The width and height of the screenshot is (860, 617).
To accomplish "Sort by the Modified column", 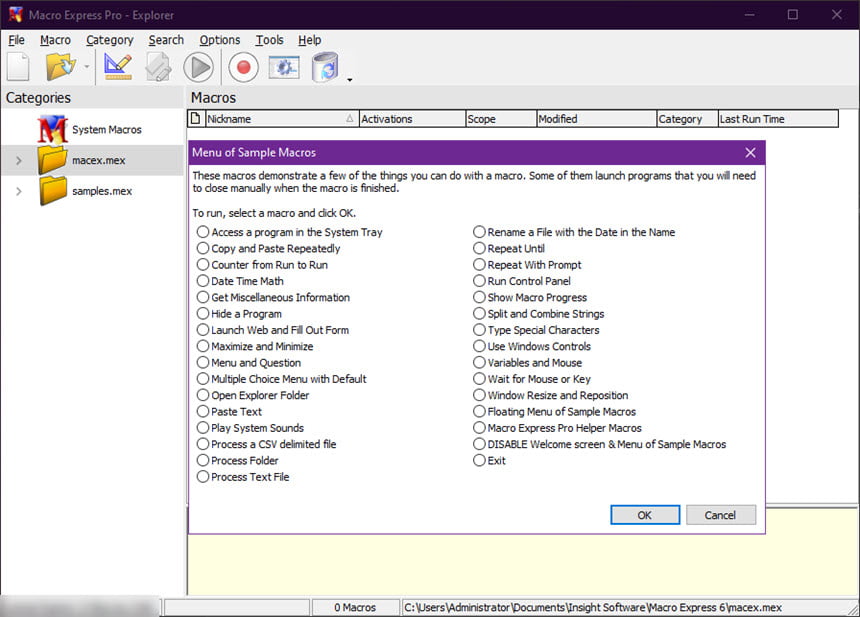I will pyautogui.click(x=597, y=118).
